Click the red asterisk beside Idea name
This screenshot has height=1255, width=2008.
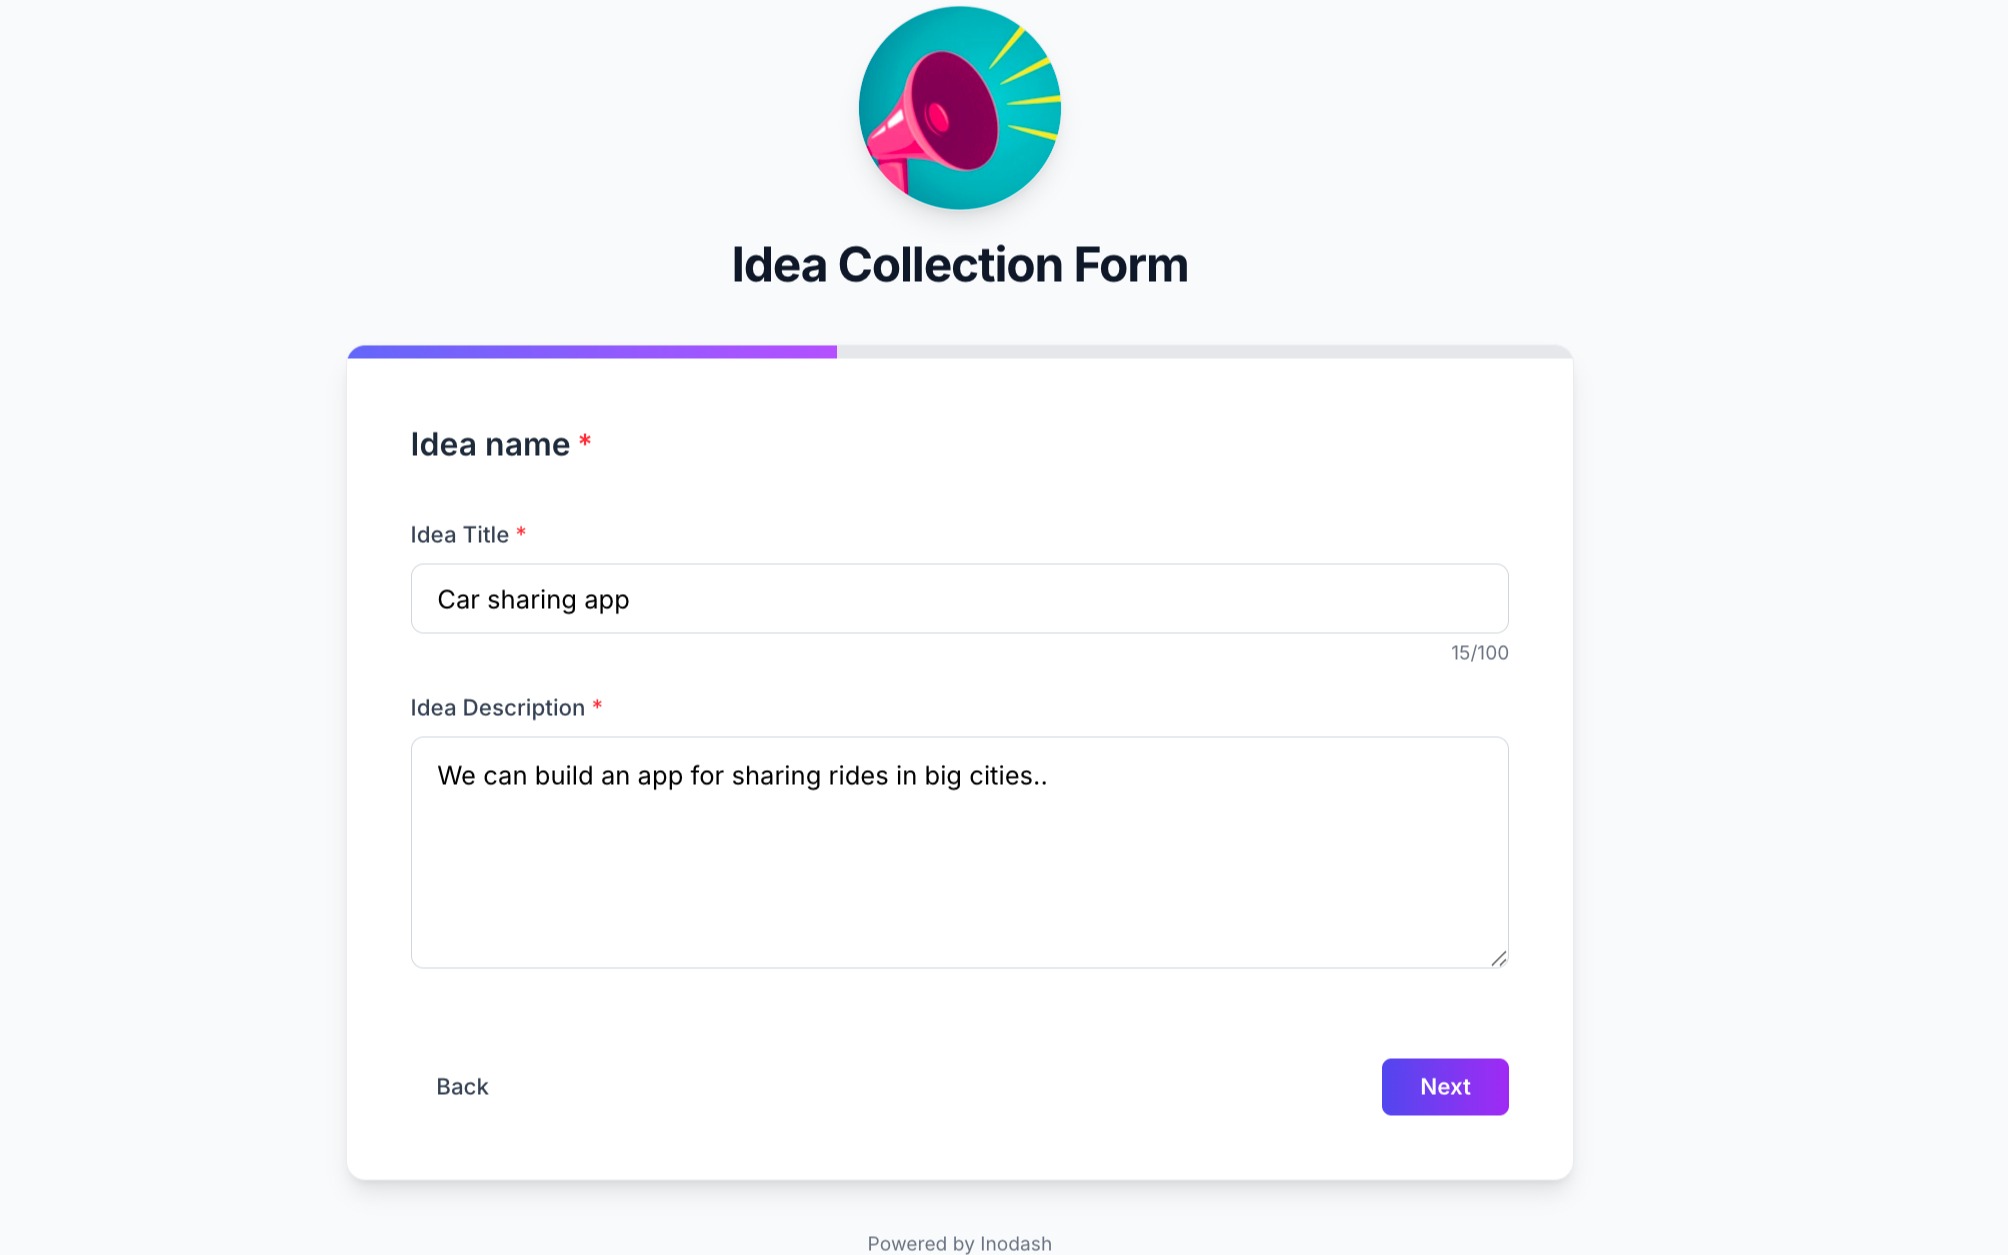(585, 441)
